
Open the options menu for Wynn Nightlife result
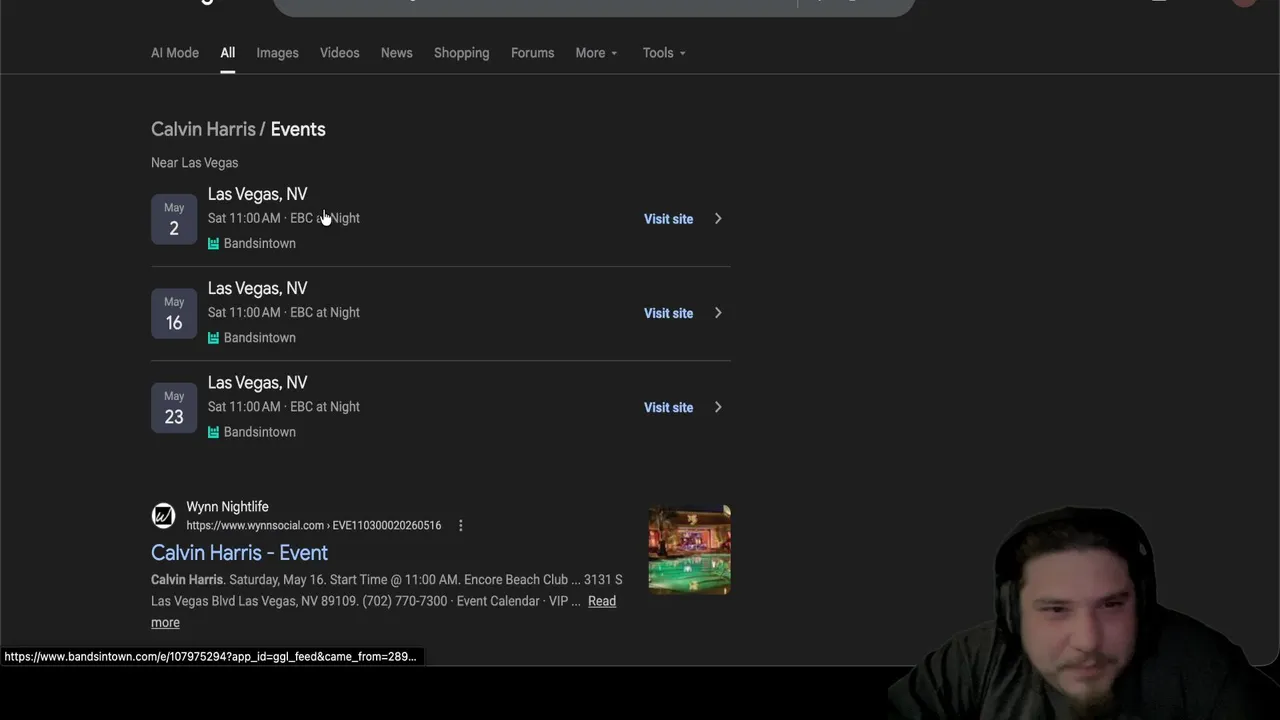(x=460, y=525)
